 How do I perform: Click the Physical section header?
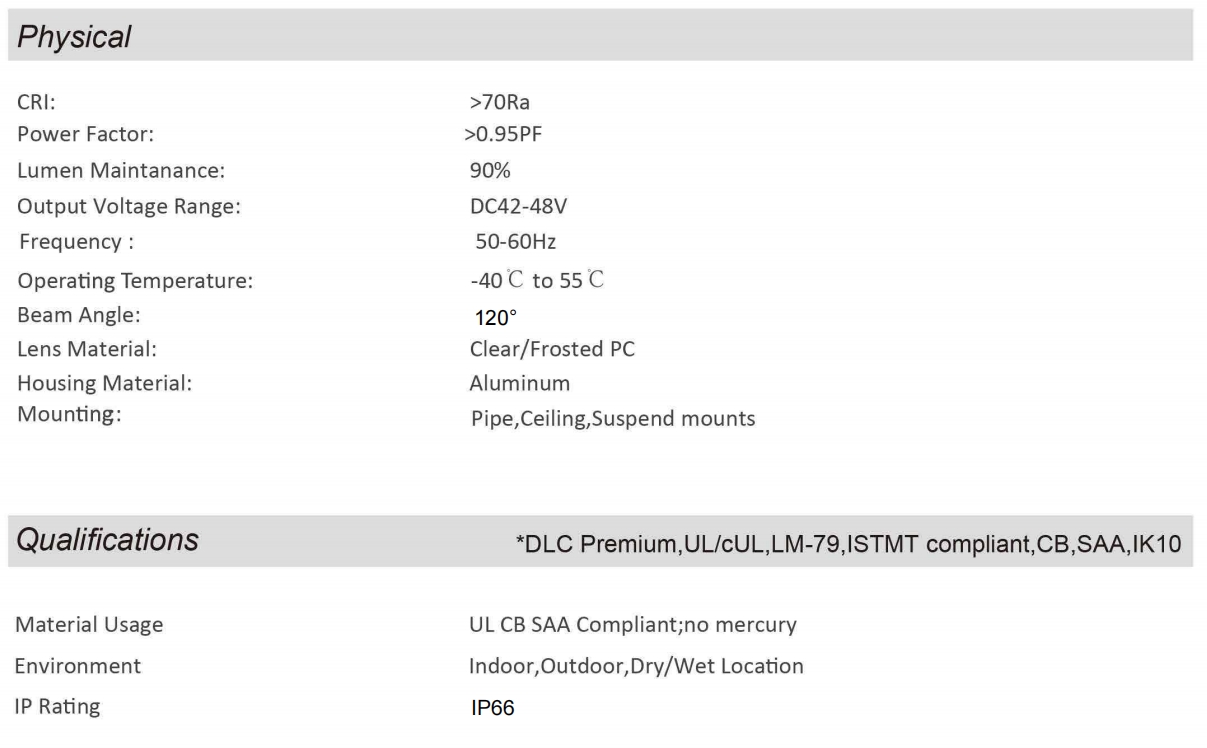76,38
